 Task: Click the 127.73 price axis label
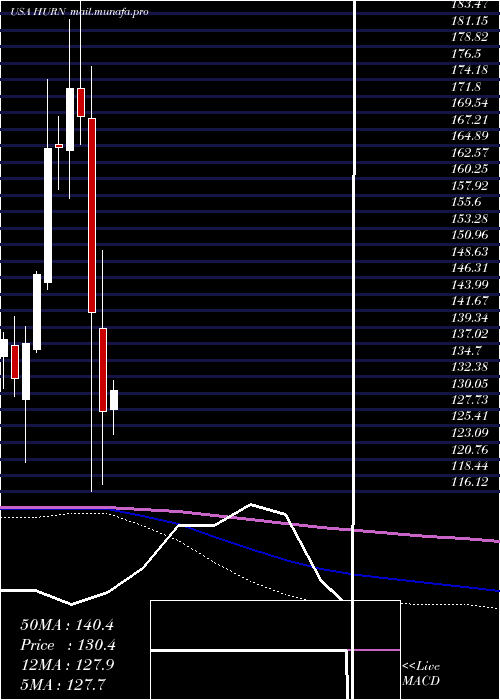[470, 401]
